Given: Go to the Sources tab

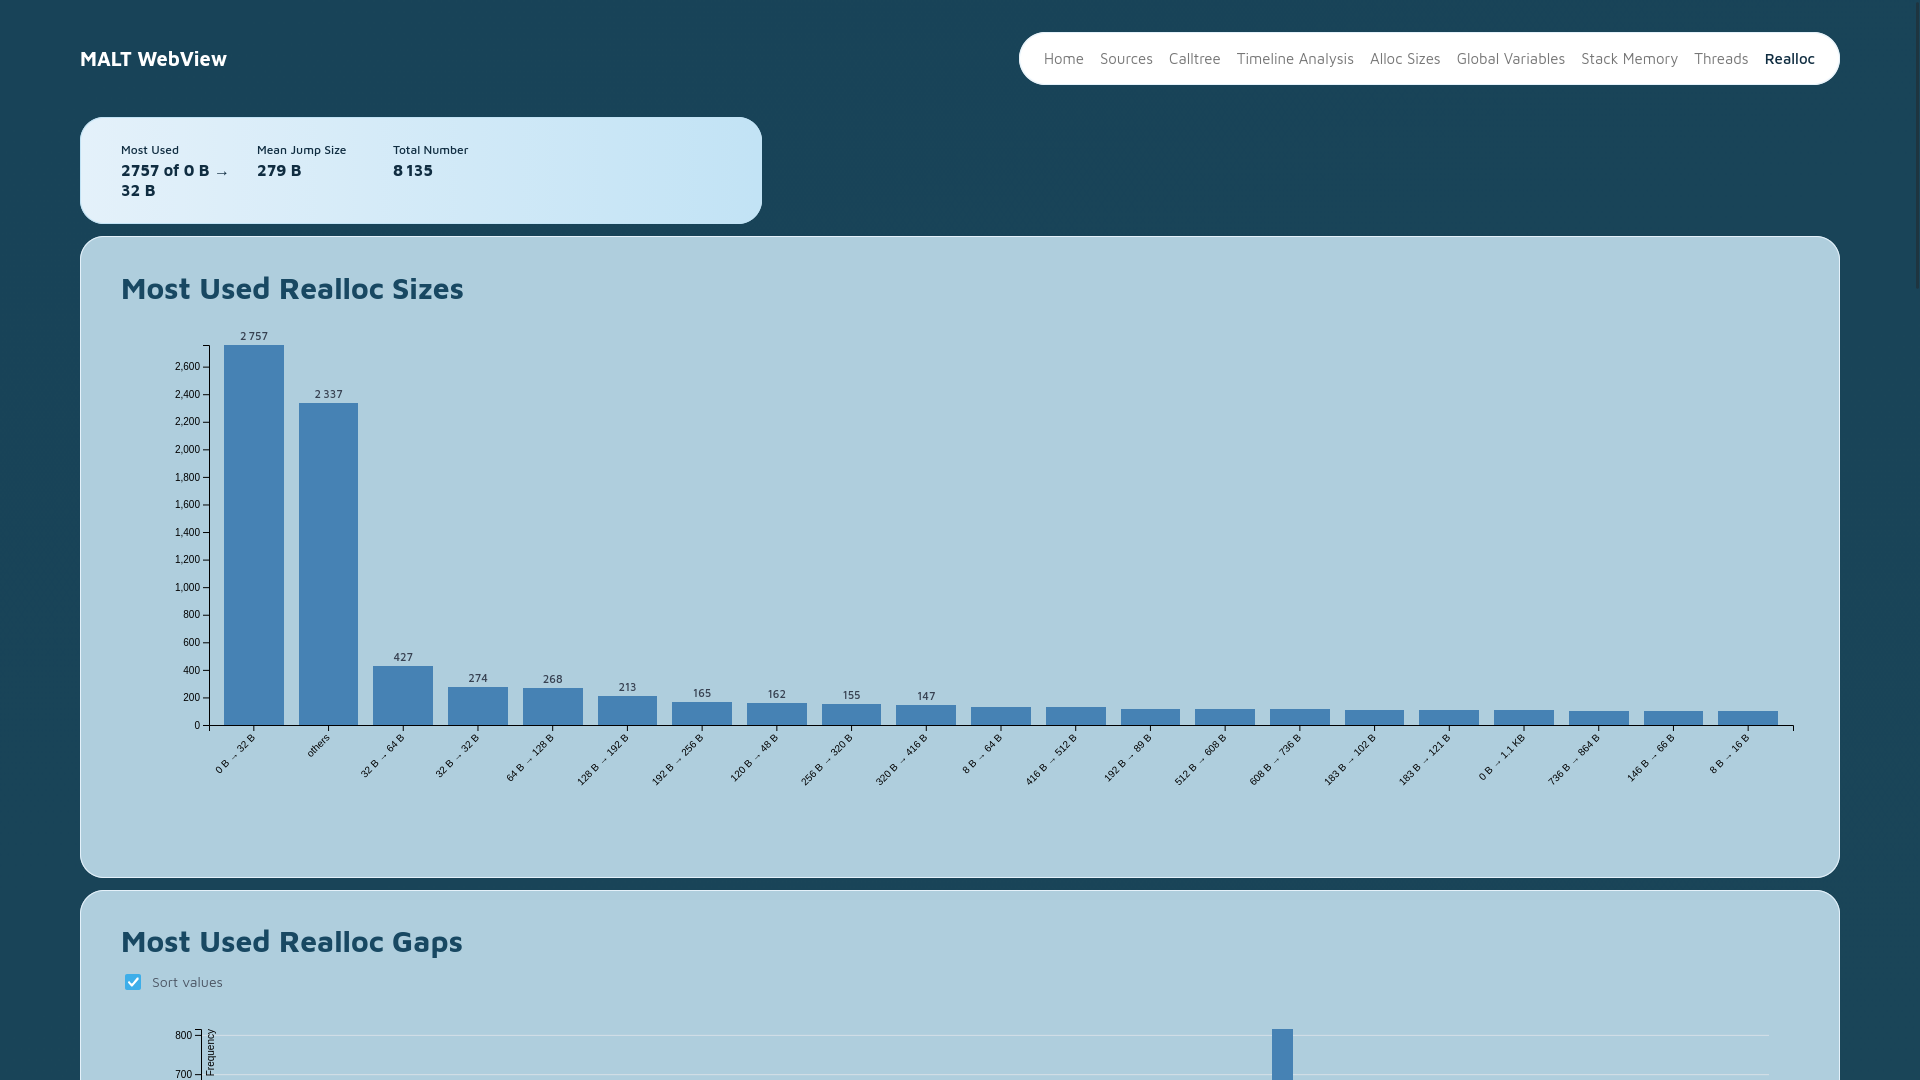Looking at the screenshot, I should tap(1126, 59).
